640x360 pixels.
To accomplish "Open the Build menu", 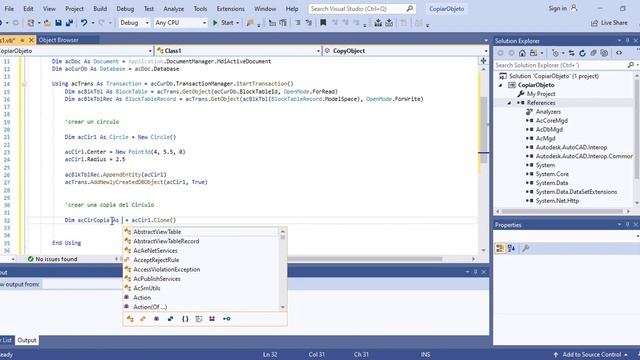I will pos(100,8).
